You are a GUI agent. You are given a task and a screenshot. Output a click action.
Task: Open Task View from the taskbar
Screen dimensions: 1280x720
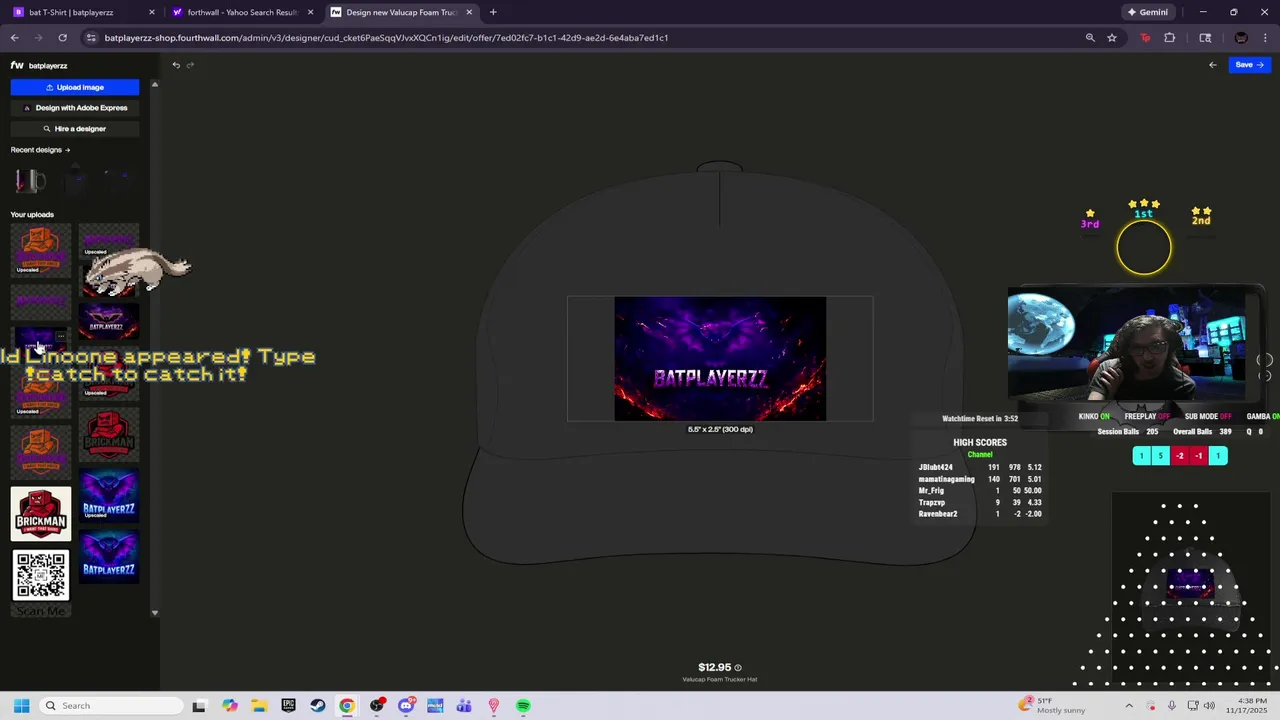point(199,706)
